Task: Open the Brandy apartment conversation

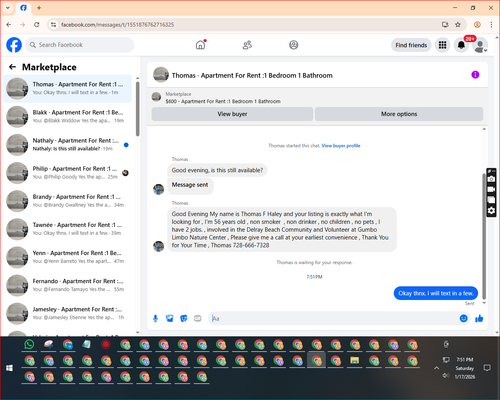Action: tap(67, 201)
